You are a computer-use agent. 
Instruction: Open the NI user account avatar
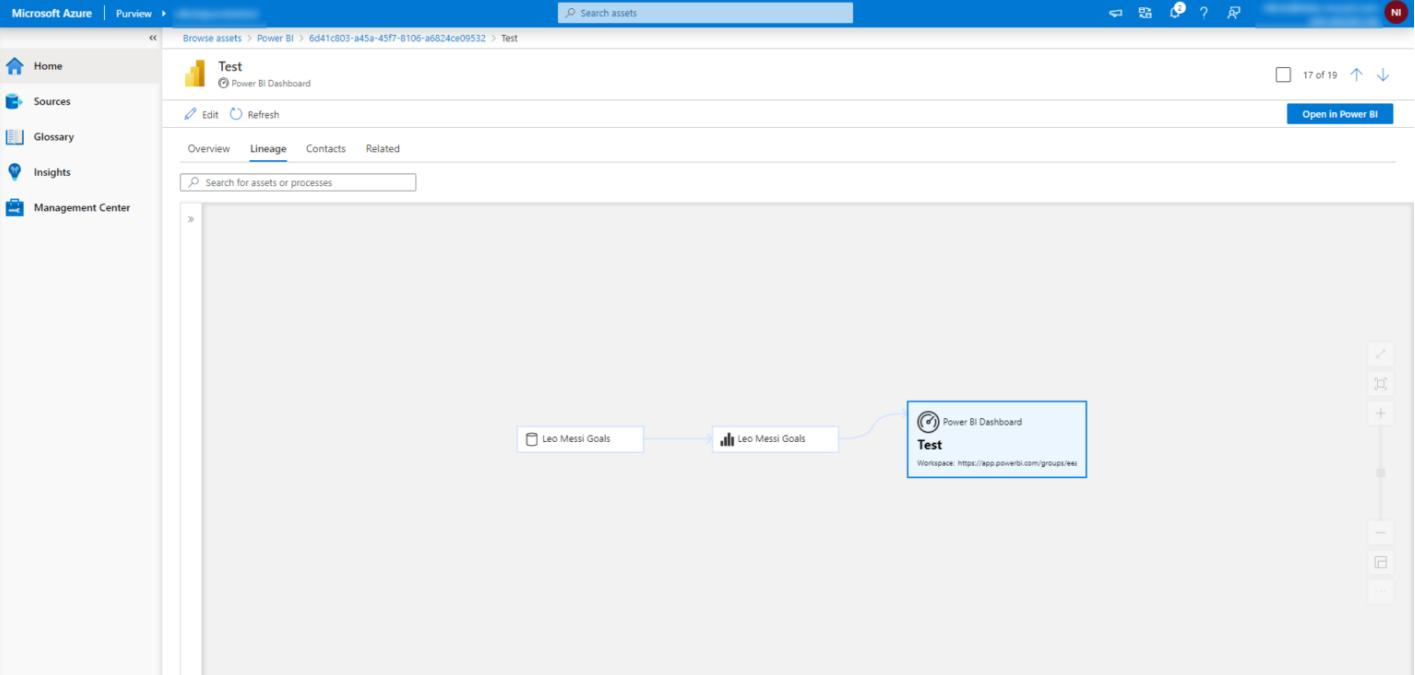coord(1394,13)
